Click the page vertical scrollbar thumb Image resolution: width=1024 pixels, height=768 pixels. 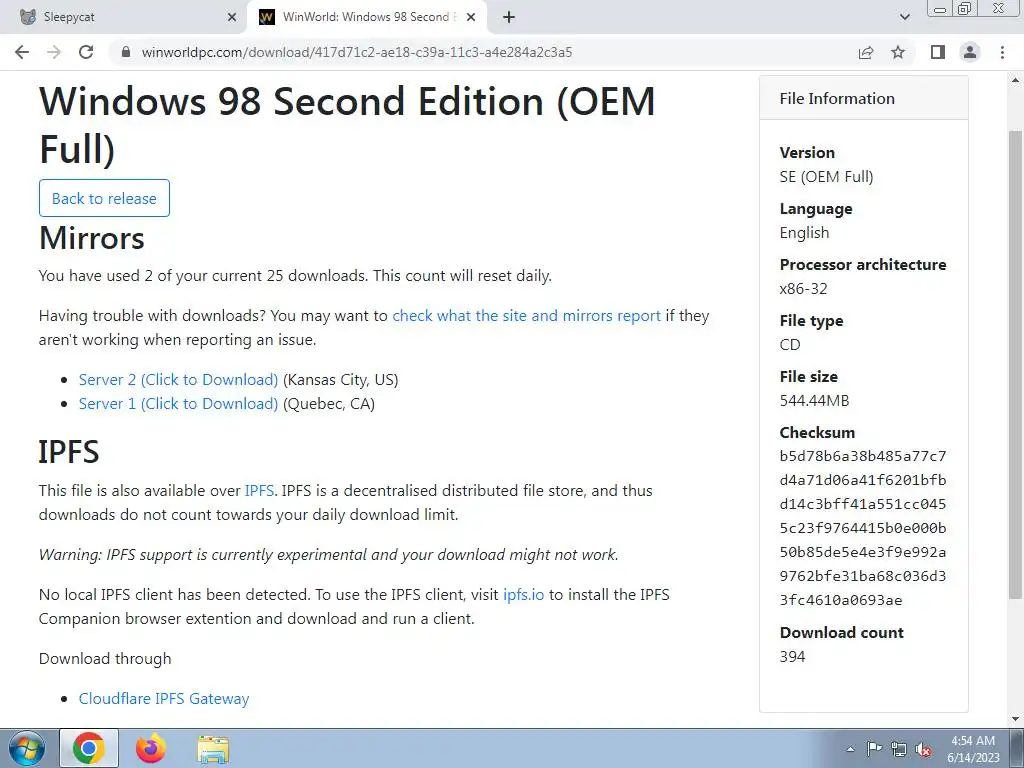pyautogui.click(x=1016, y=364)
